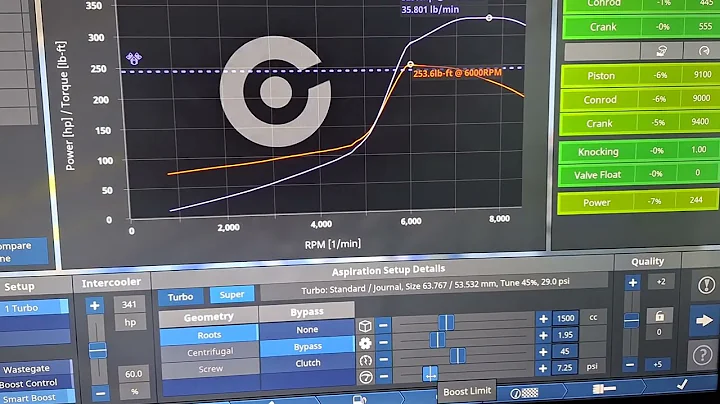Choose Bypass option in Bypass list
The height and width of the screenshot is (404, 720).
307,347
